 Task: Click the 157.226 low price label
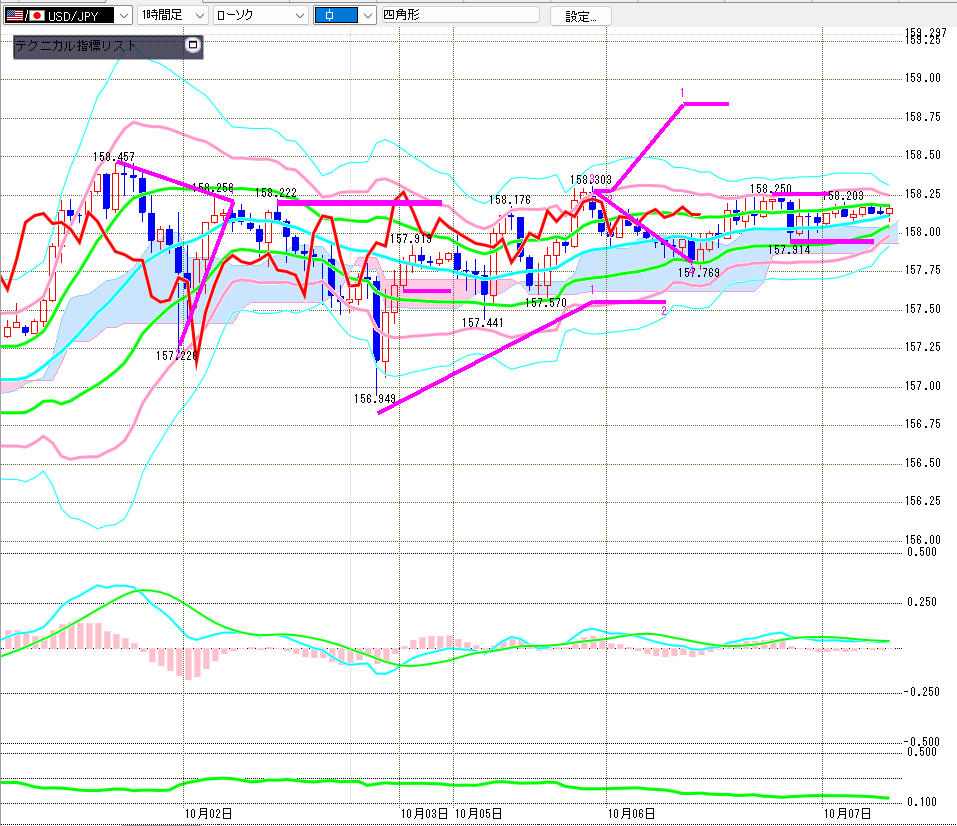tap(177, 355)
